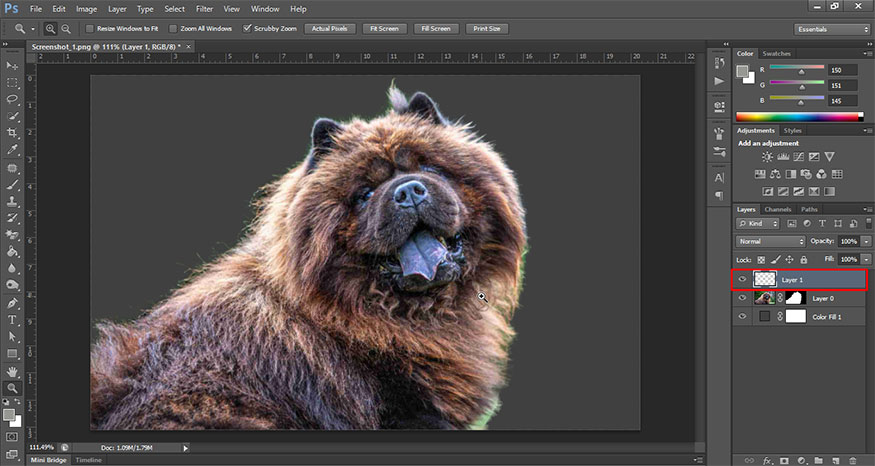Click the Print Size button
Screen dimensions: 875x466
pyautogui.click(x=487, y=28)
